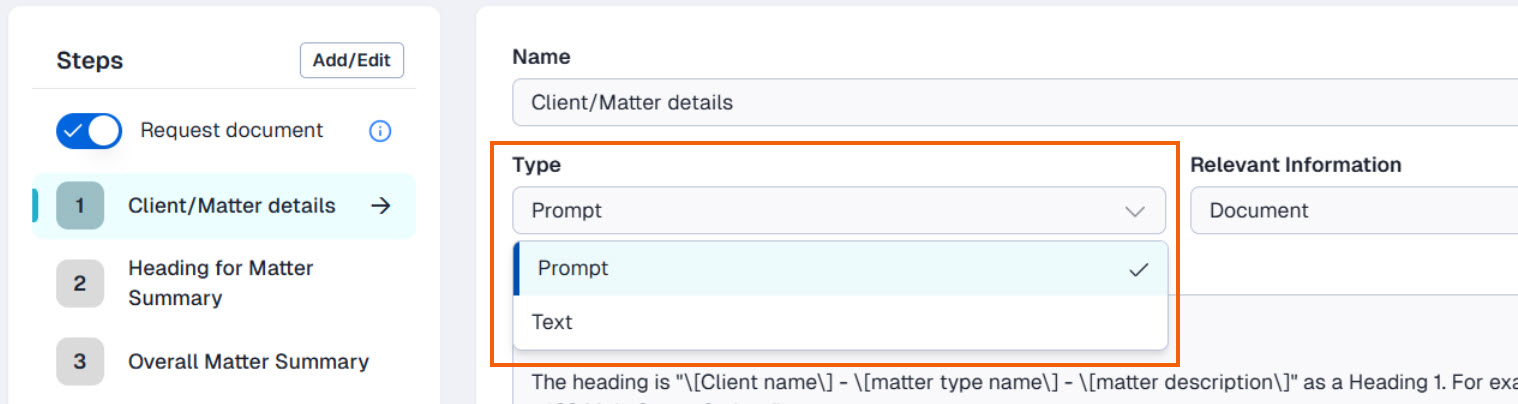Click the info icon beside Request document

tap(380, 131)
